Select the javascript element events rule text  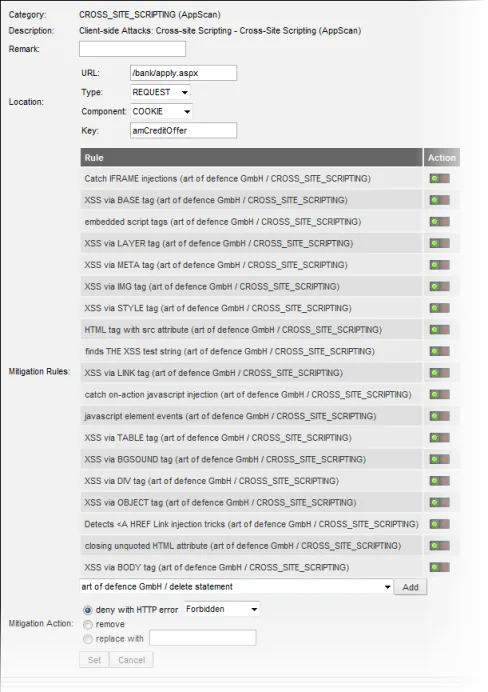pyautogui.click(x=230, y=416)
